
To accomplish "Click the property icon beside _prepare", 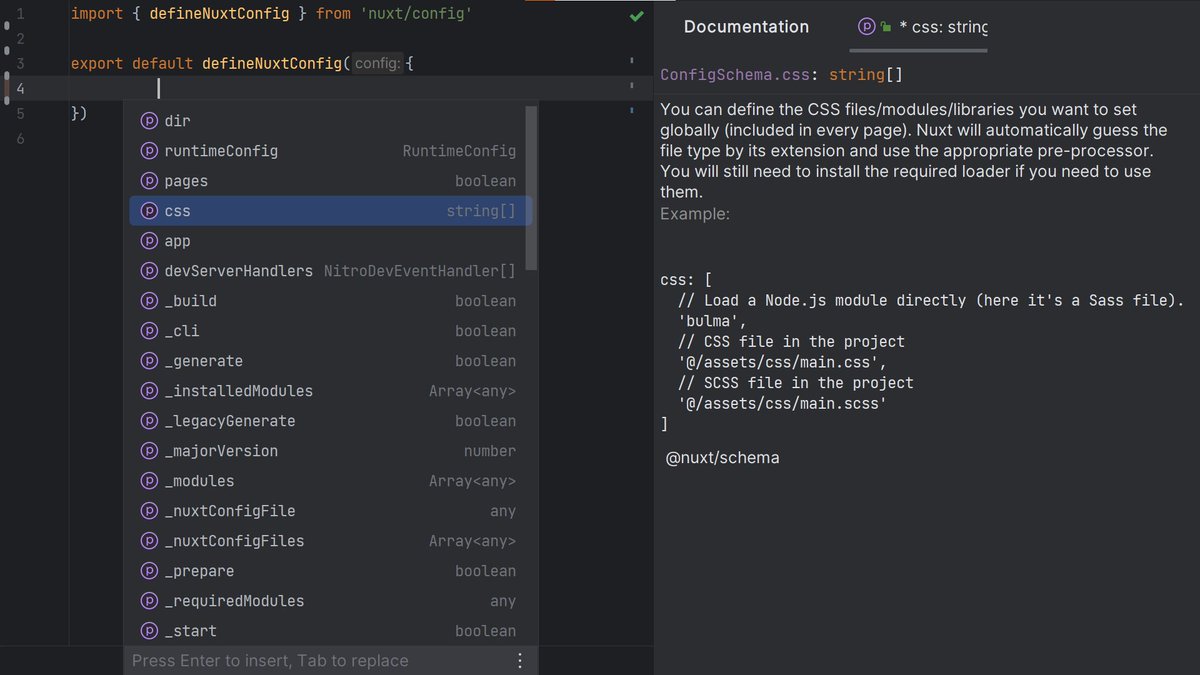I will click(x=149, y=571).
